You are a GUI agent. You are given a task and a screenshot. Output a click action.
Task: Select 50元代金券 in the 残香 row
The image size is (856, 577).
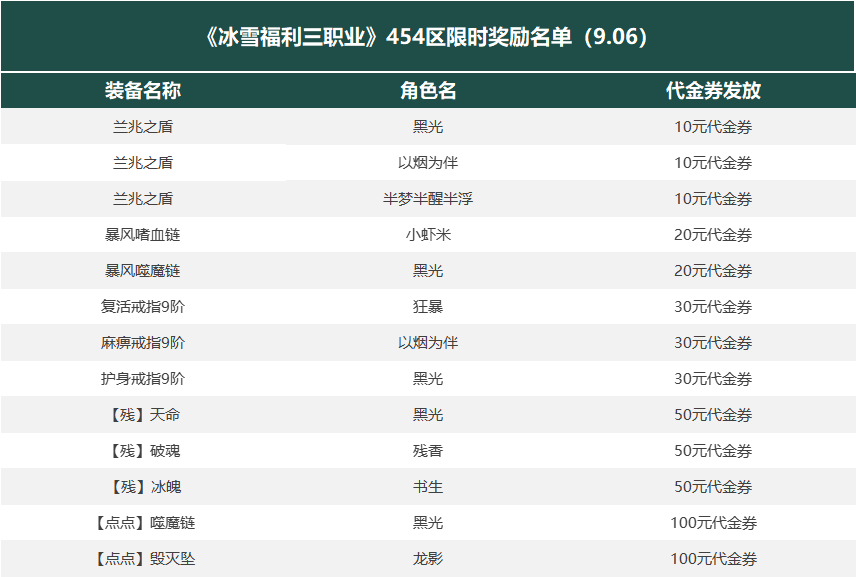click(713, 451)
